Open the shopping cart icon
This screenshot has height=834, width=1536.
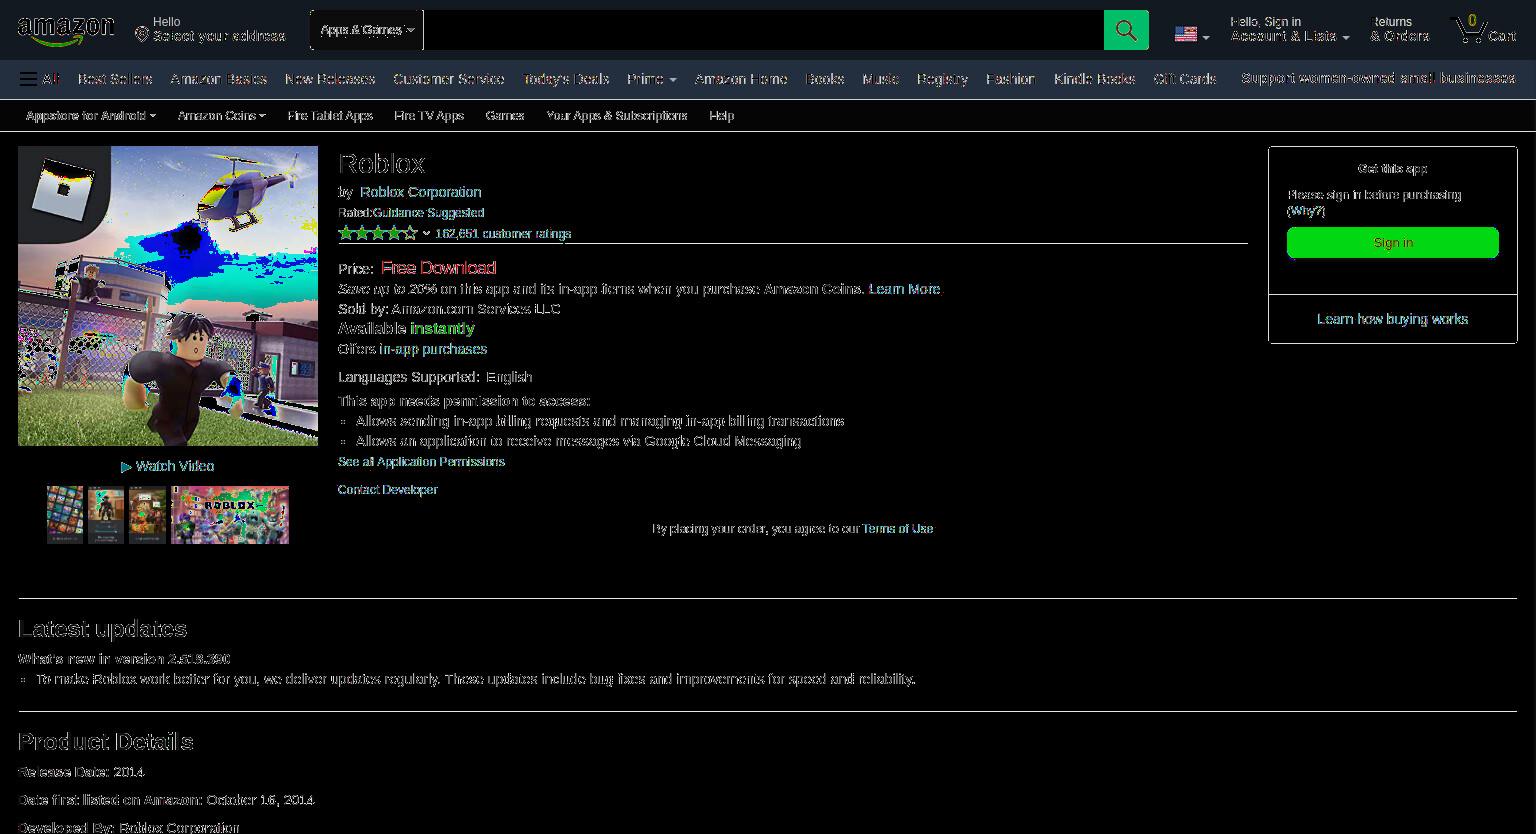pyautogui.click(x=1485, y=29)
